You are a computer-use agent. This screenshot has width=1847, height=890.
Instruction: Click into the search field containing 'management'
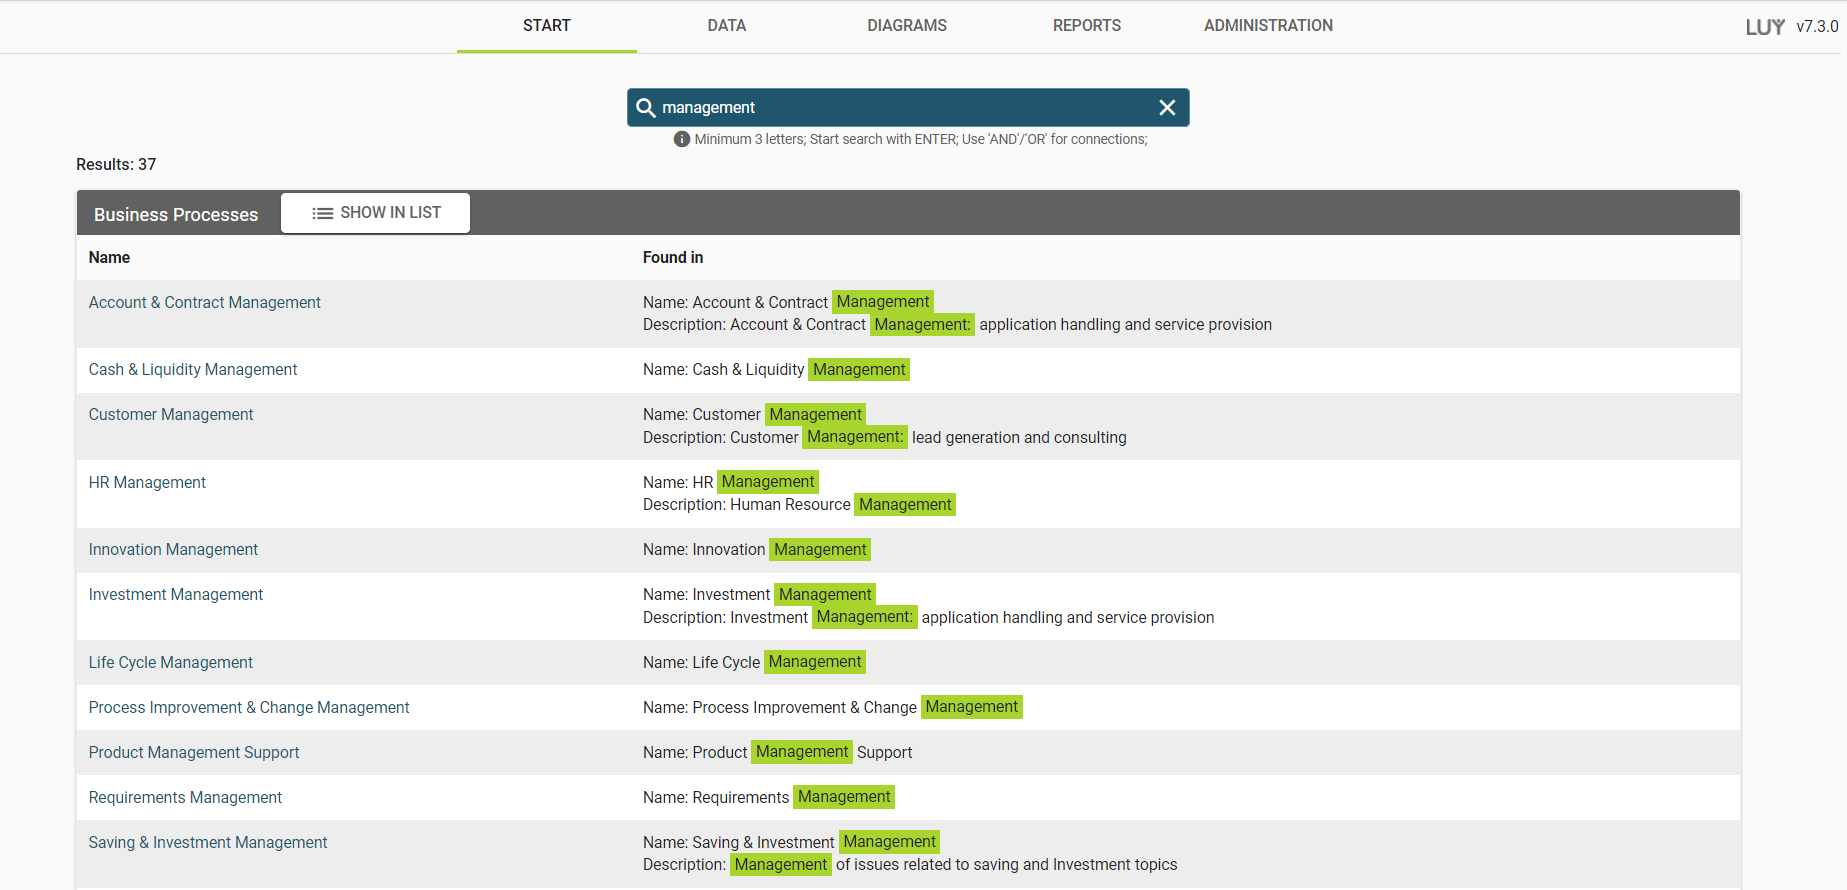[x=900, y=108]
